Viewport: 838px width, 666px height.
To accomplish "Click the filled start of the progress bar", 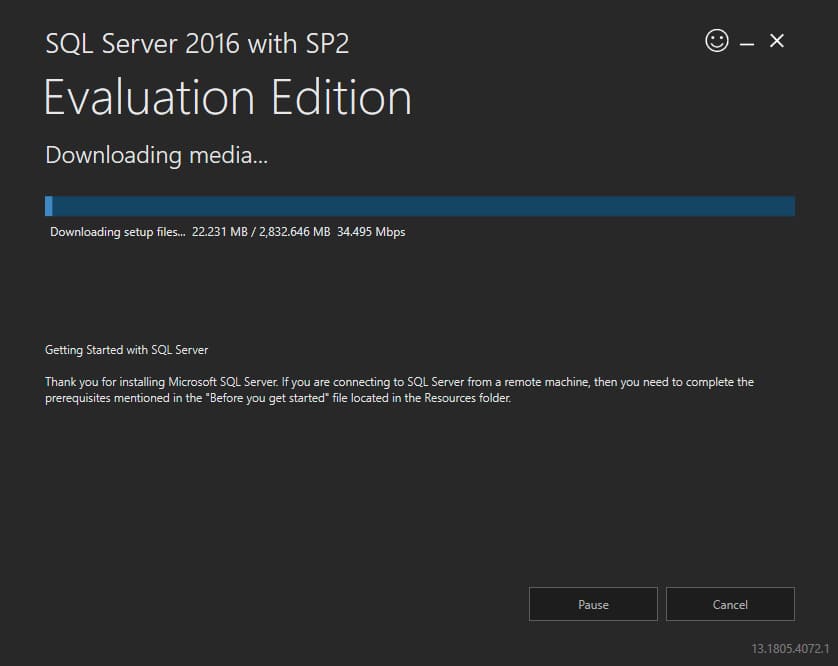I will tap(49, 206).
